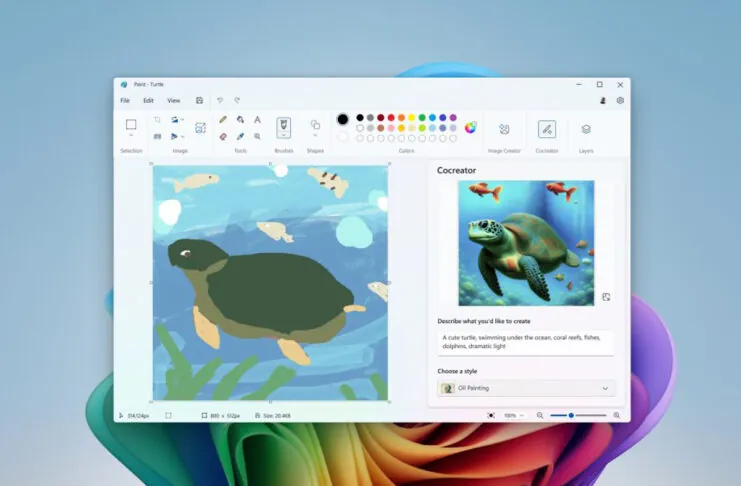Image resolution: width=741 pixels, height=486 pixels.
Task: Open the Layers panel
Action: click(x=586, y=129)
